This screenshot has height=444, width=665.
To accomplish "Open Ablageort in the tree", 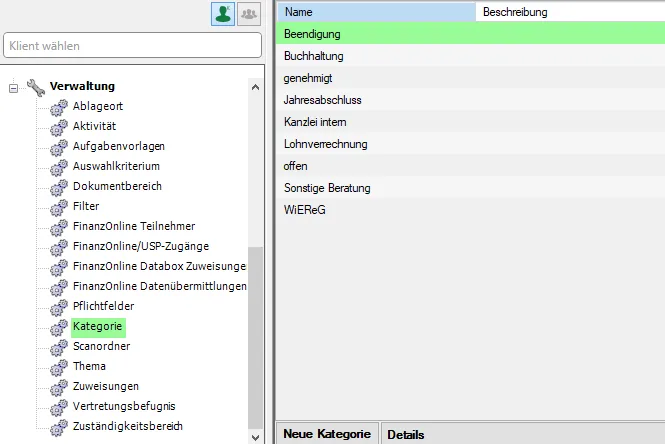I will pos(98,106).
